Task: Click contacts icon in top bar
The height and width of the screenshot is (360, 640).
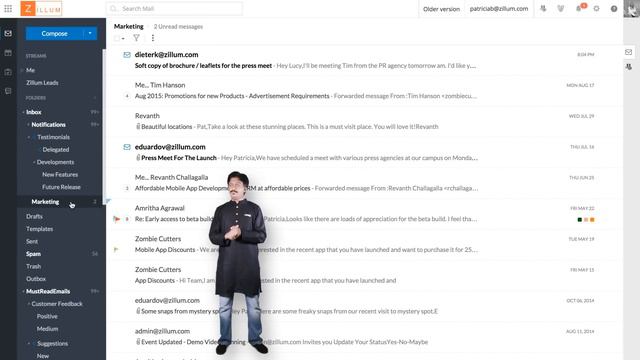Action: pos(543,9)
